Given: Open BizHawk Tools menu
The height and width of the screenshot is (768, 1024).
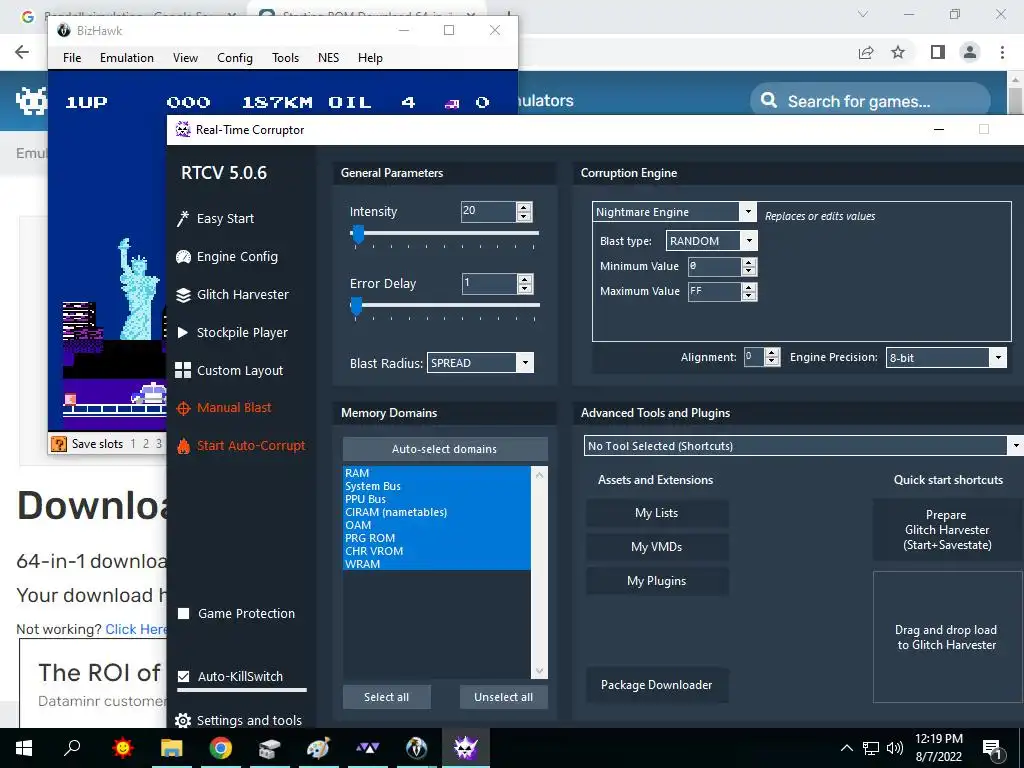Looking at the screenshot, I should click(x=285, y=58).
